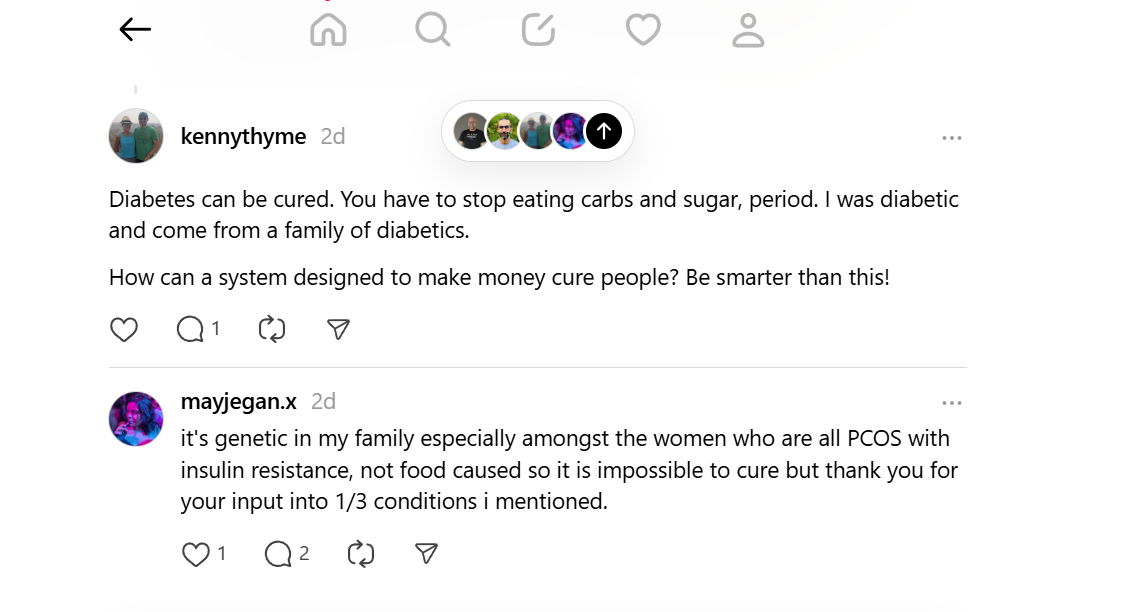Open kennythyme's profile picture
Image resolution: width=1128 pixels, height=612 pixels.
135,135
